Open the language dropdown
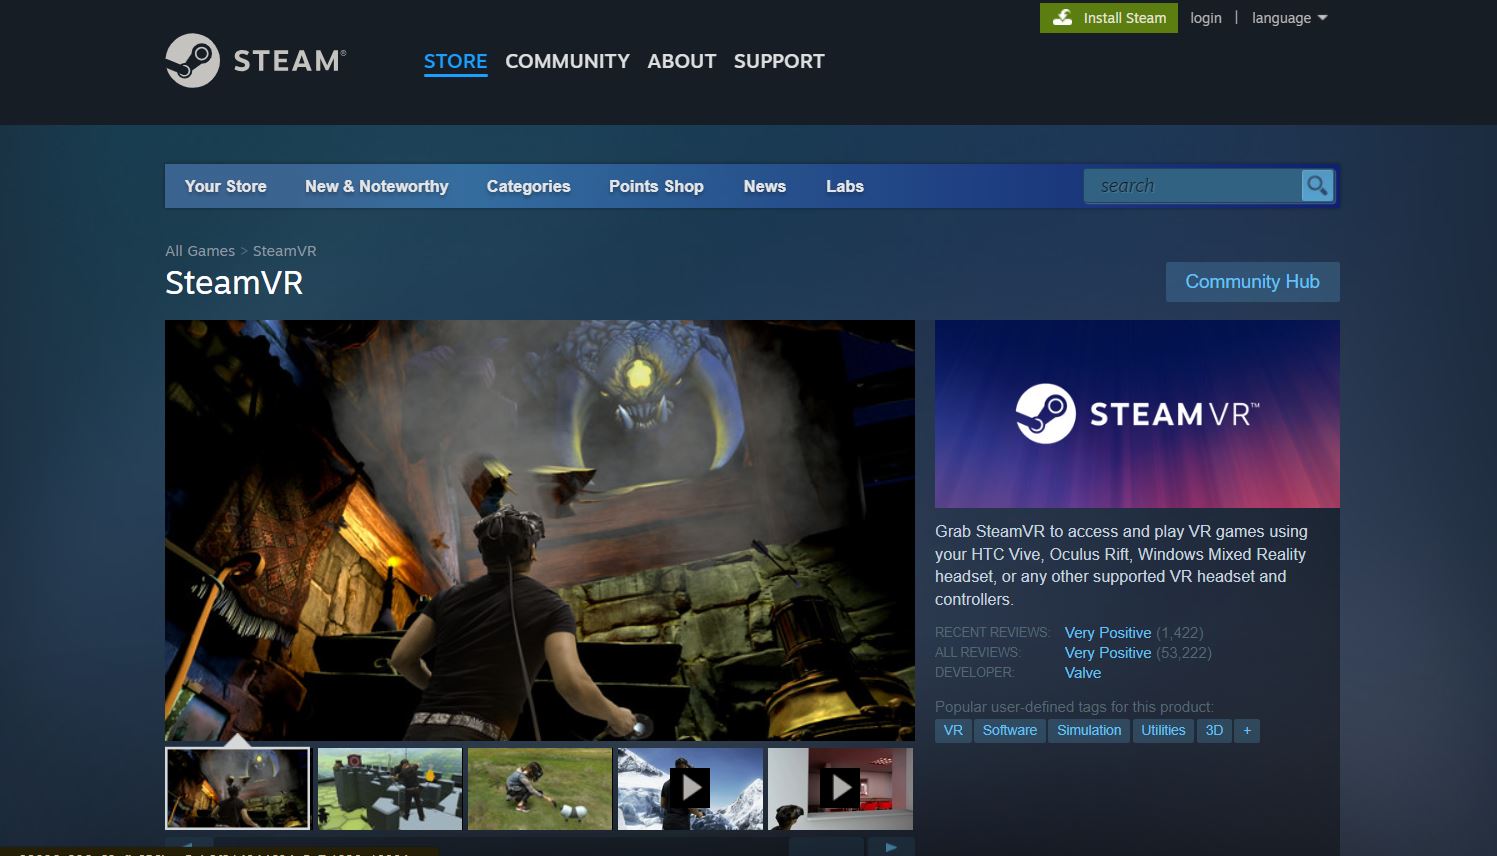The height and width of the screenshot is (856, 1497). coord(1289,18)
